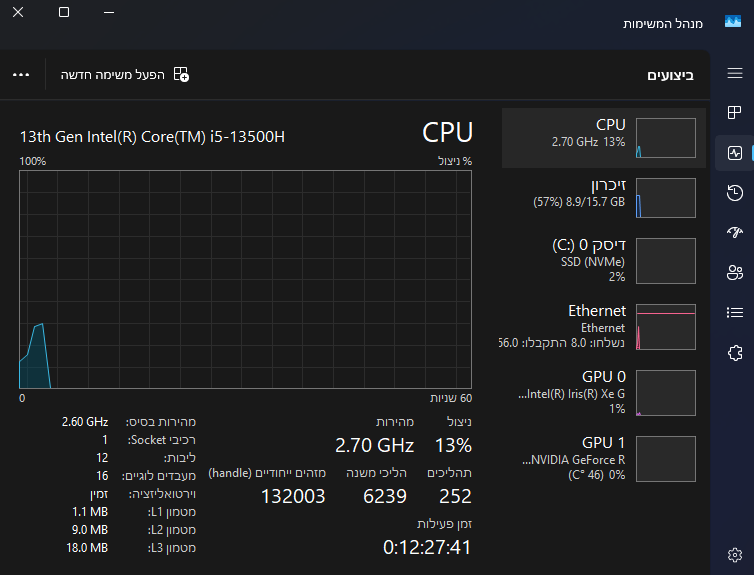This screenshot has height=575, width=754.
Task: Click the 2.70 GHz speed value
Action: click(x=375, y=445)
